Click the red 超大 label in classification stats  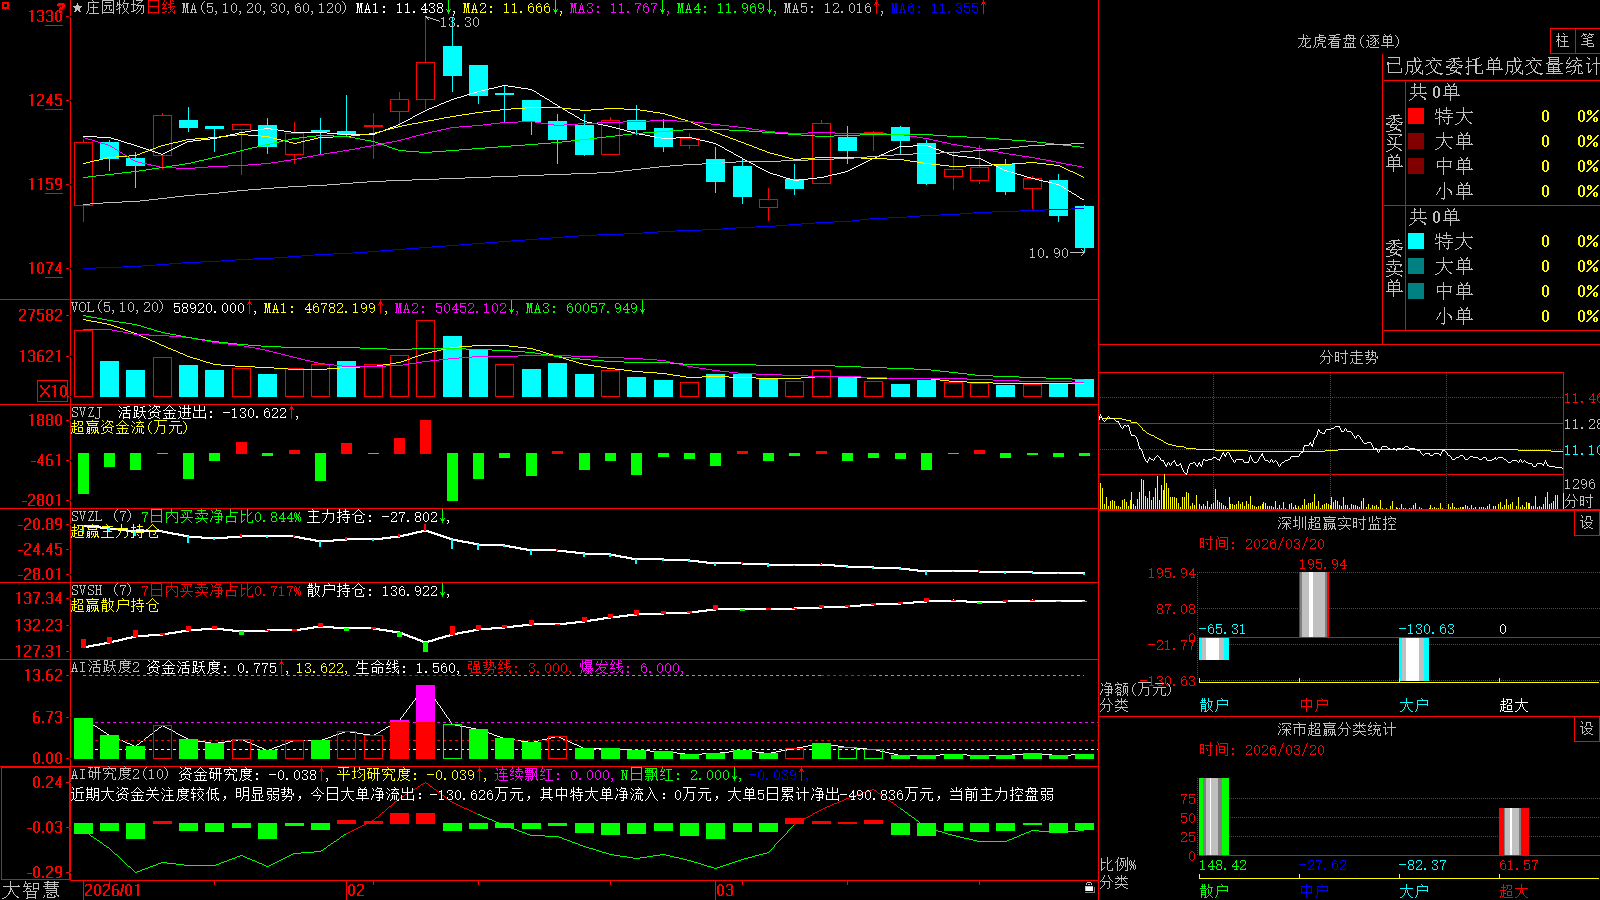pyautogui.click(x=1514, y=890)
